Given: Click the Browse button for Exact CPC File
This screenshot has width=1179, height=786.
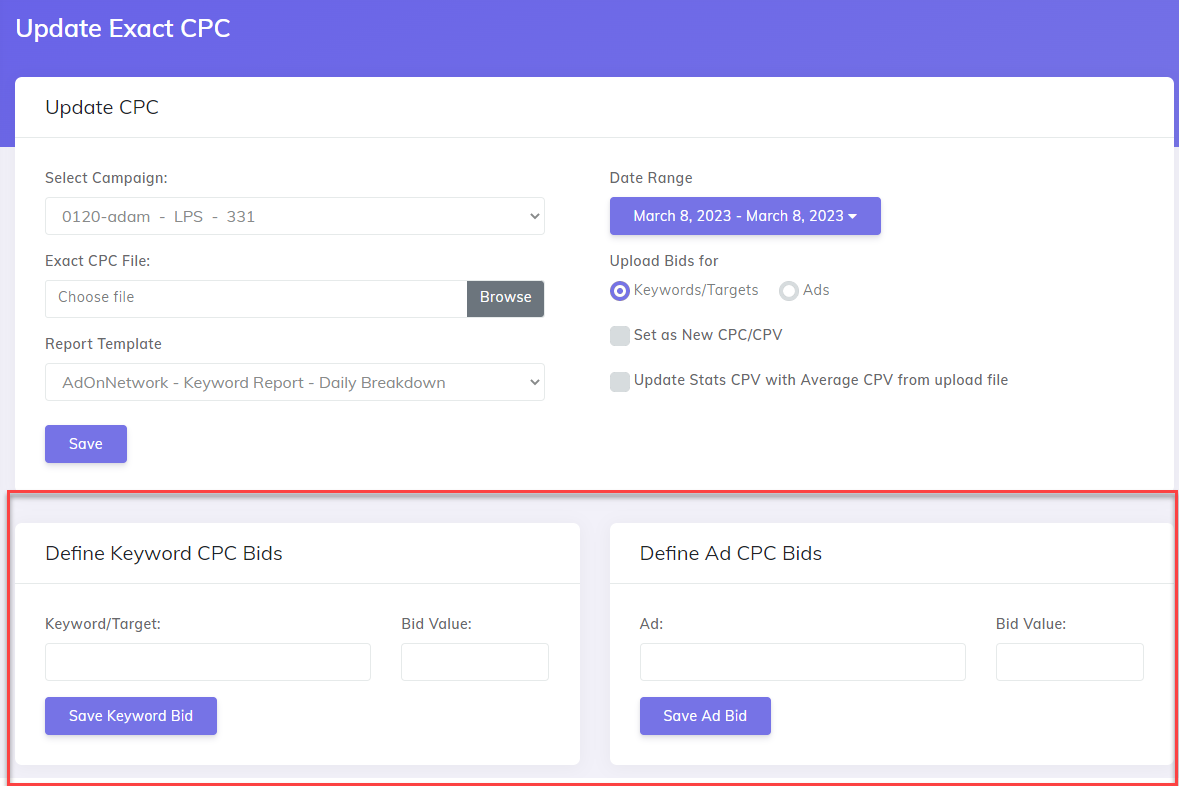Looking at the screenshot, I should click(x=505, y=298).
